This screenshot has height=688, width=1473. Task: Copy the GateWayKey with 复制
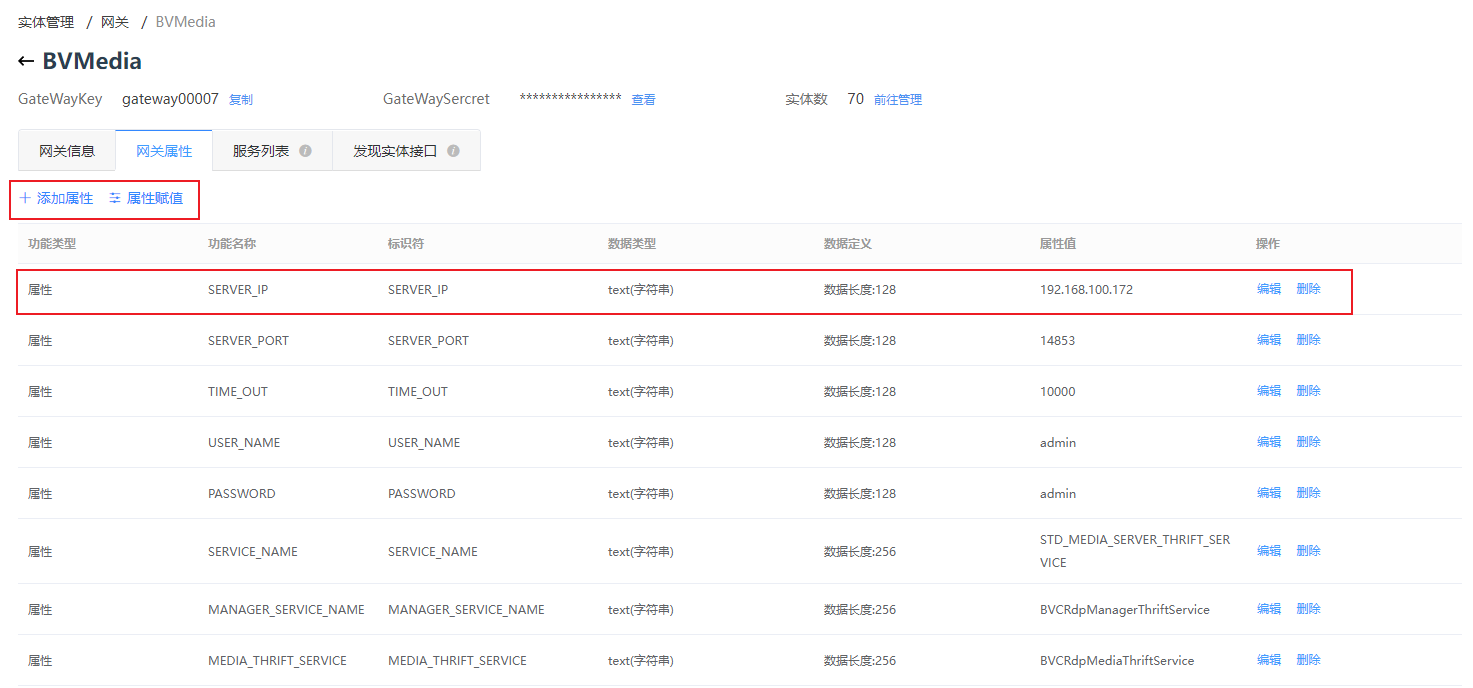click(241, 100)
